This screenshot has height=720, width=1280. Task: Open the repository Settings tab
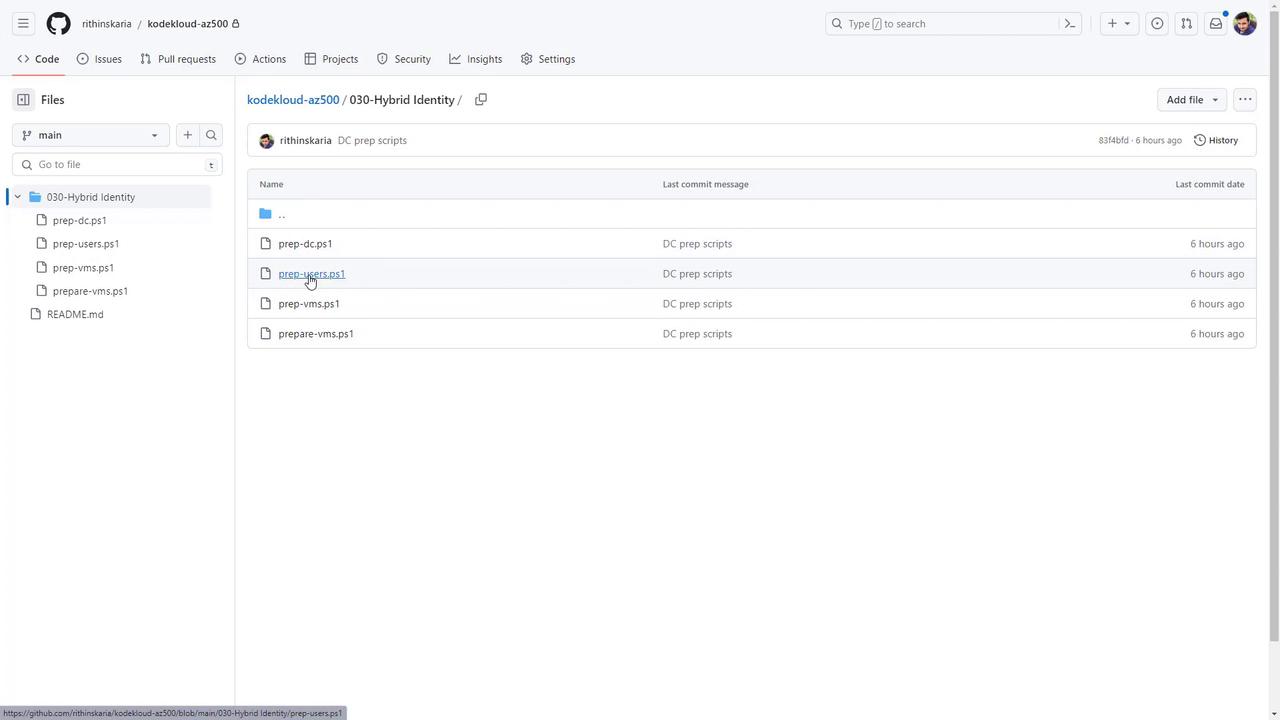[548, 59]
